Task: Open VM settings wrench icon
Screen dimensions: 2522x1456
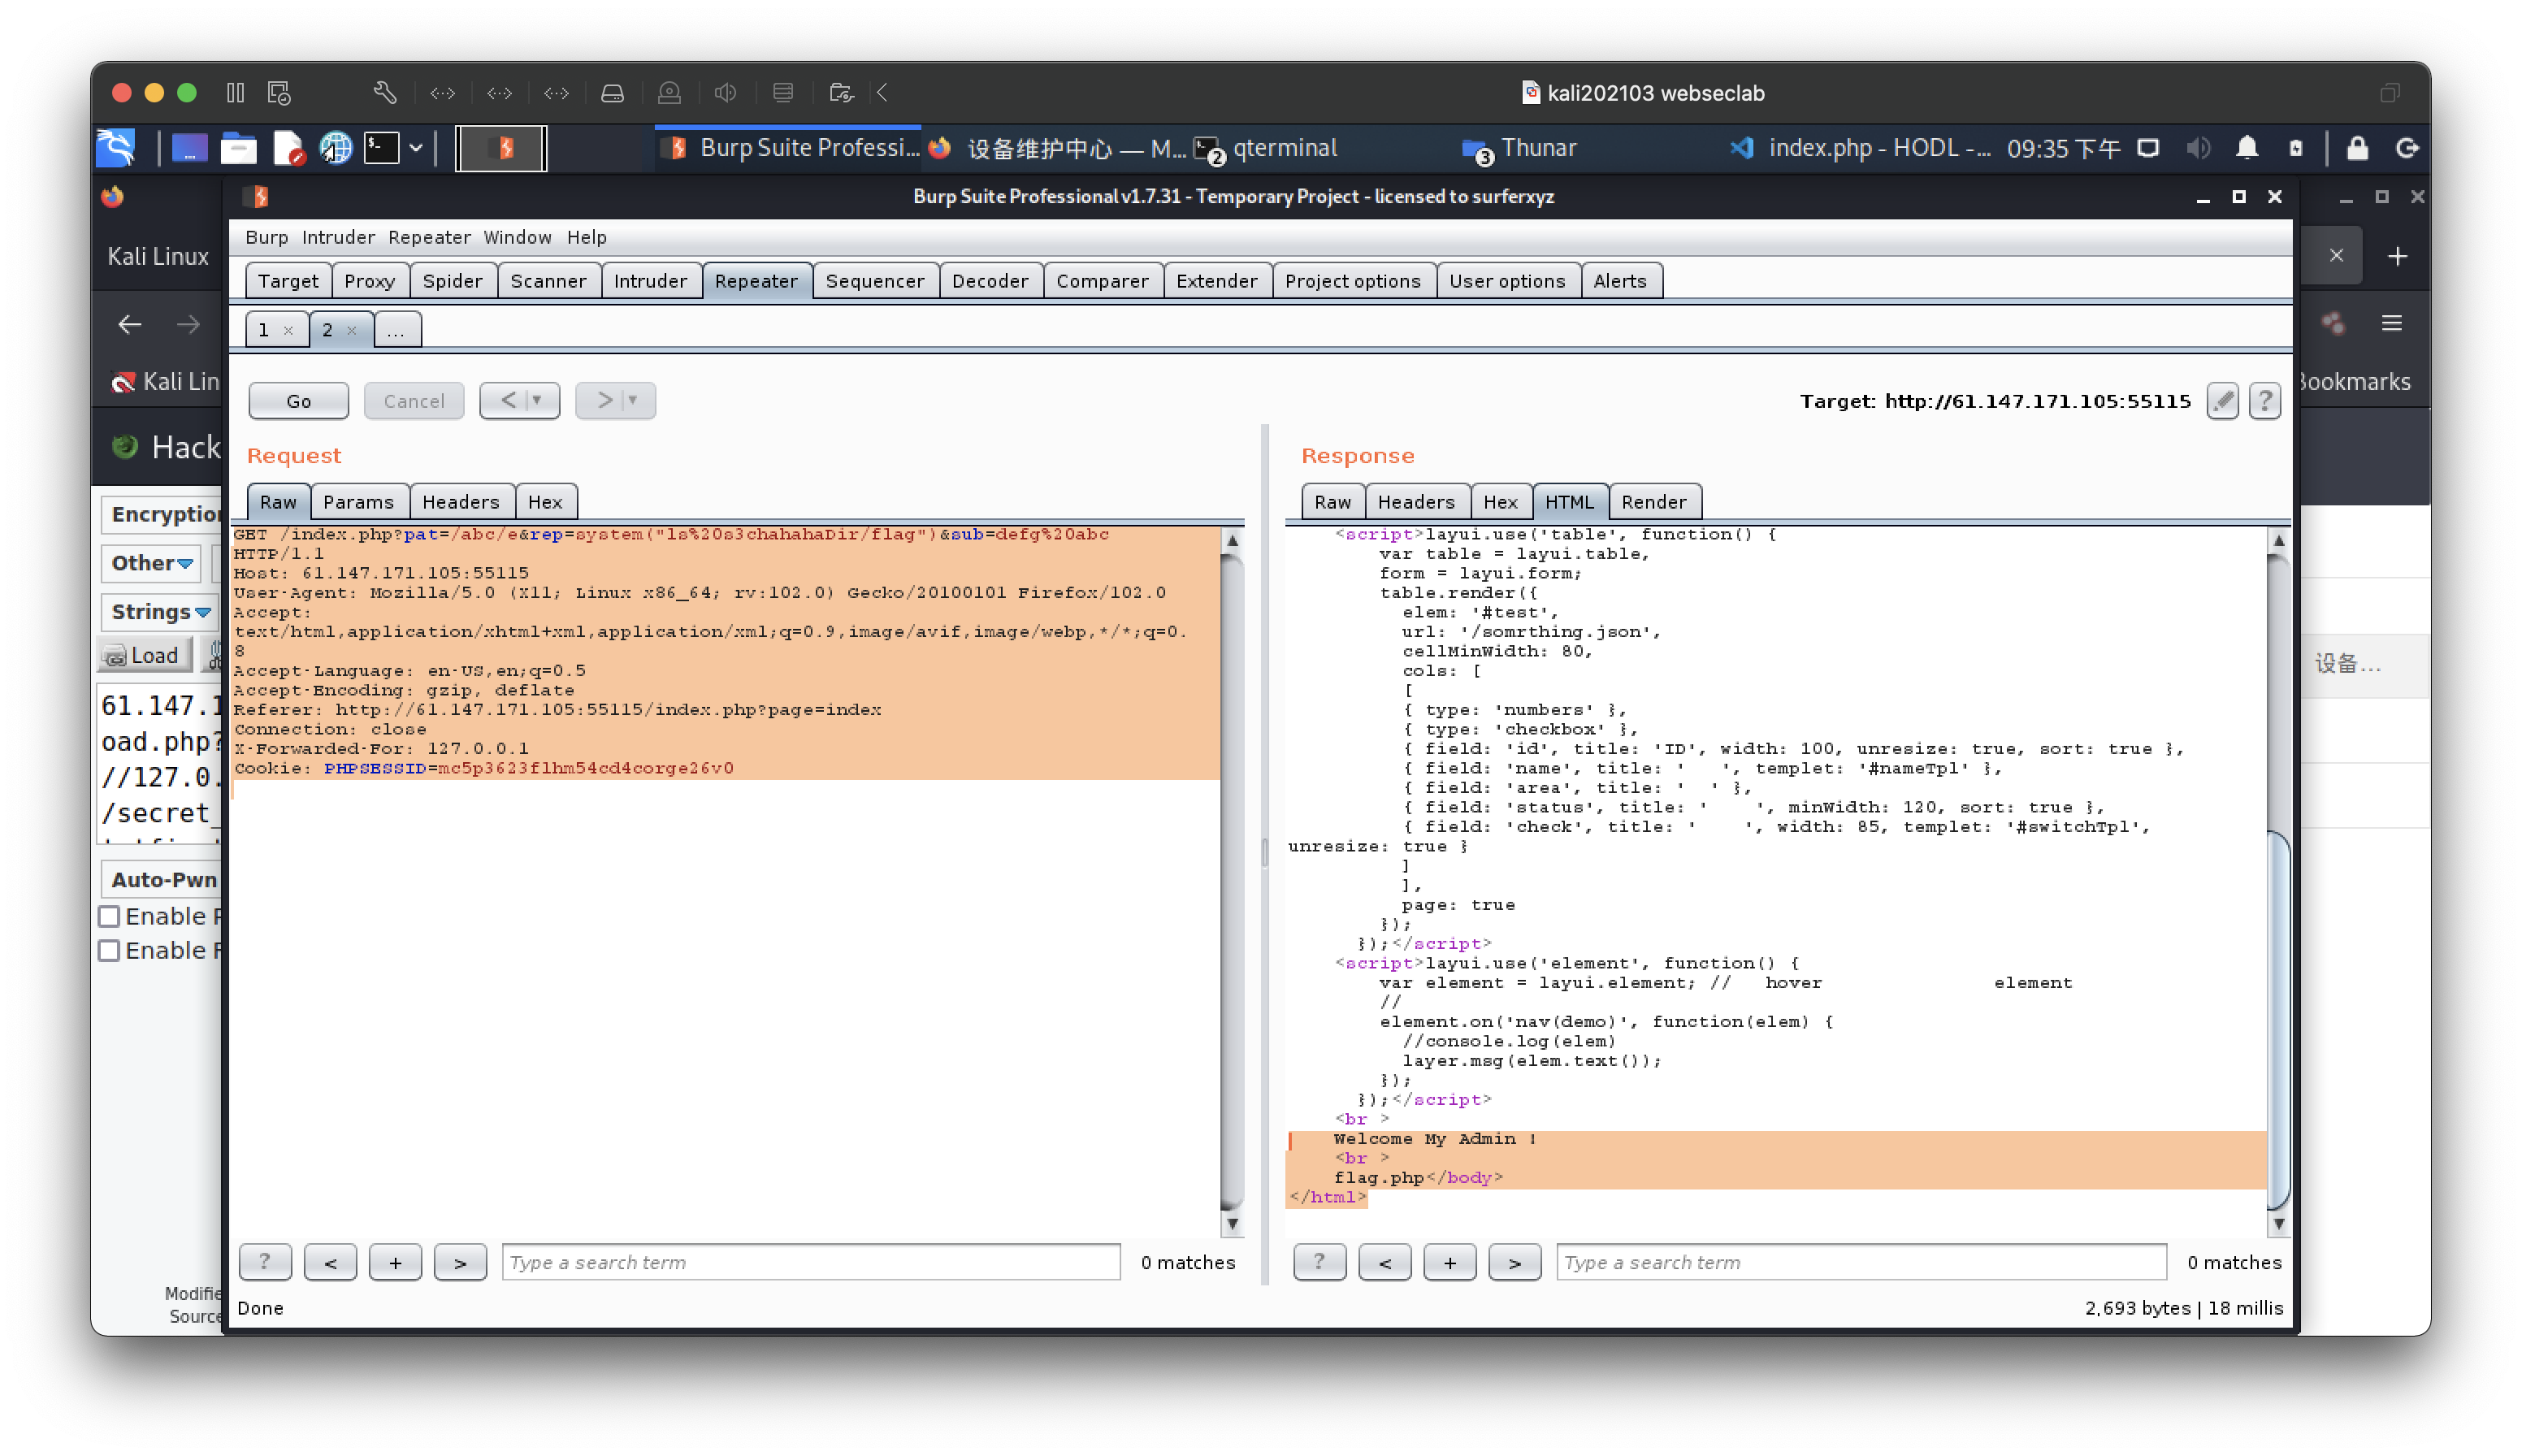Action: [385, 93]
